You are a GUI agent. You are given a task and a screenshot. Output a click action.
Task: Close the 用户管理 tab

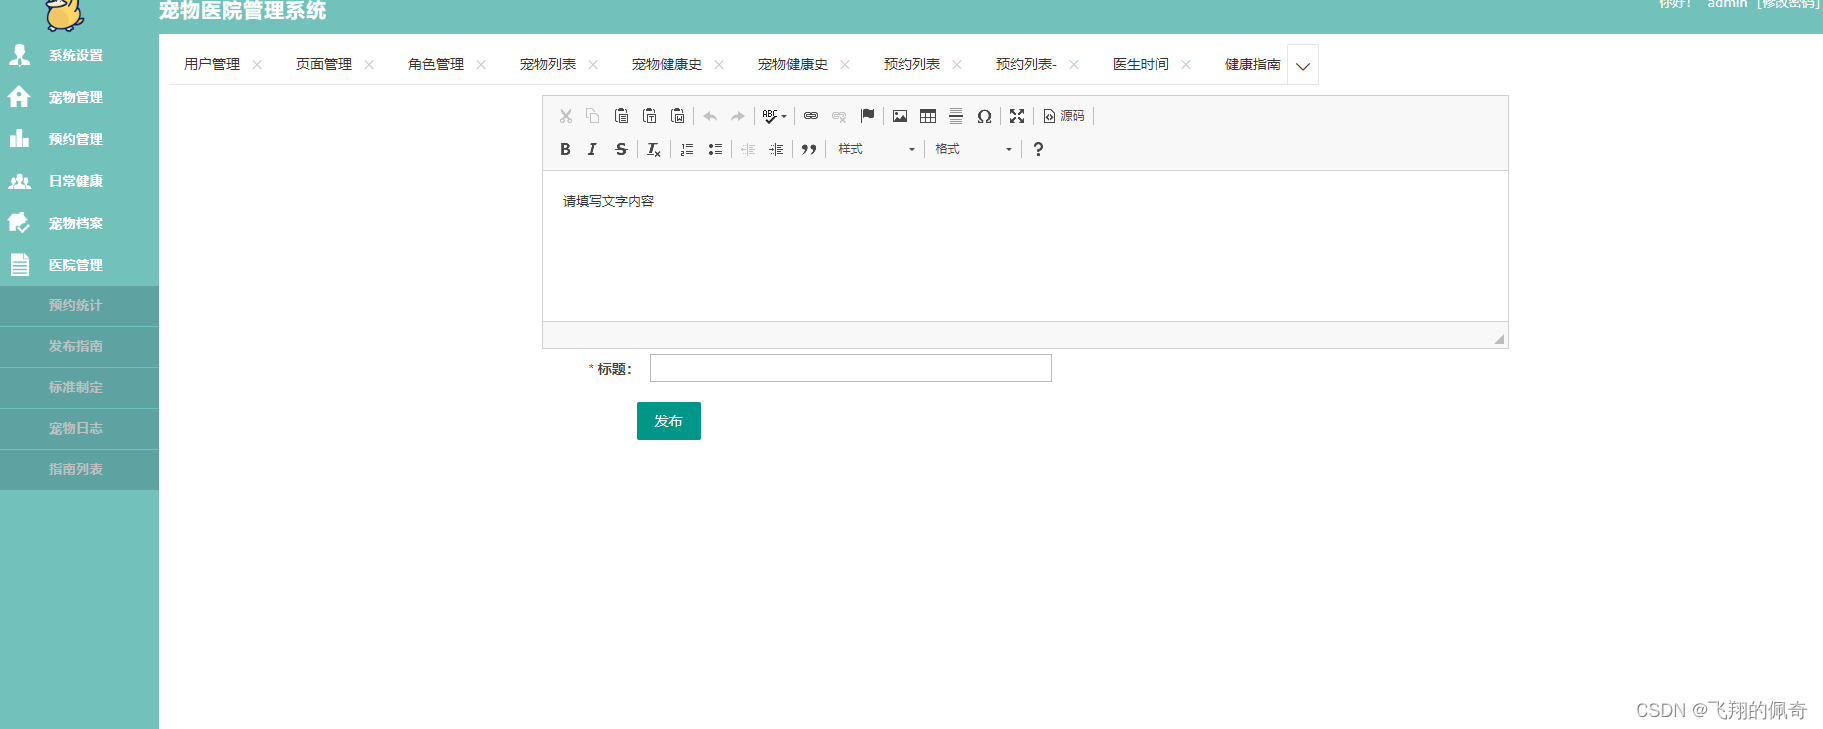pyautogui.click(x=257, y=65)
